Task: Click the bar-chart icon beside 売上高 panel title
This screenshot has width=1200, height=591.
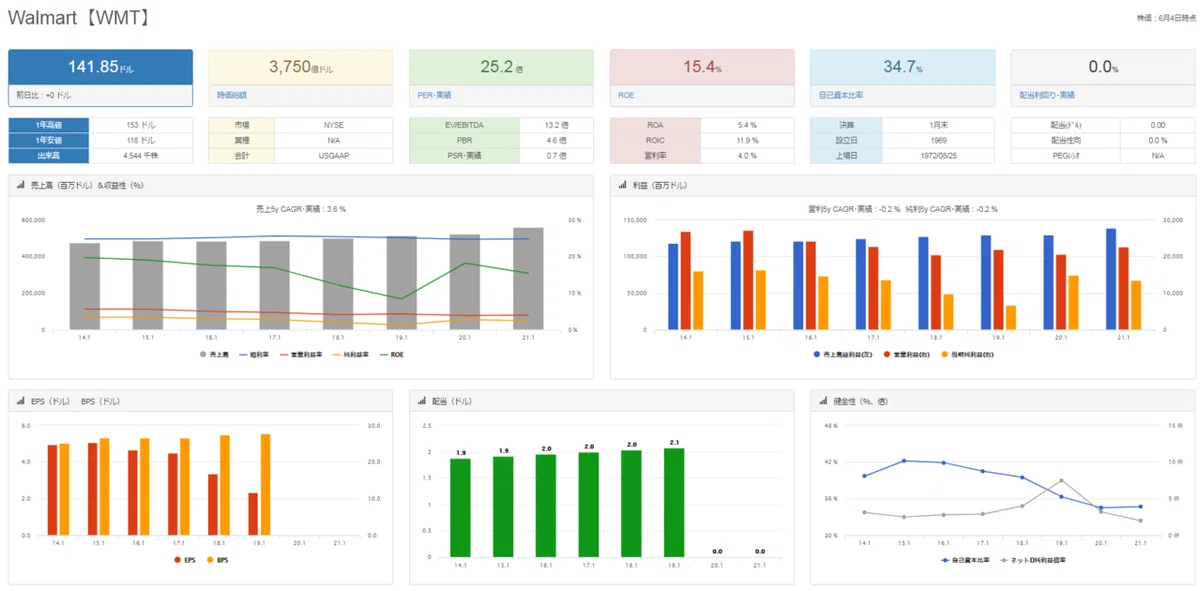Action: click(21, 185)
